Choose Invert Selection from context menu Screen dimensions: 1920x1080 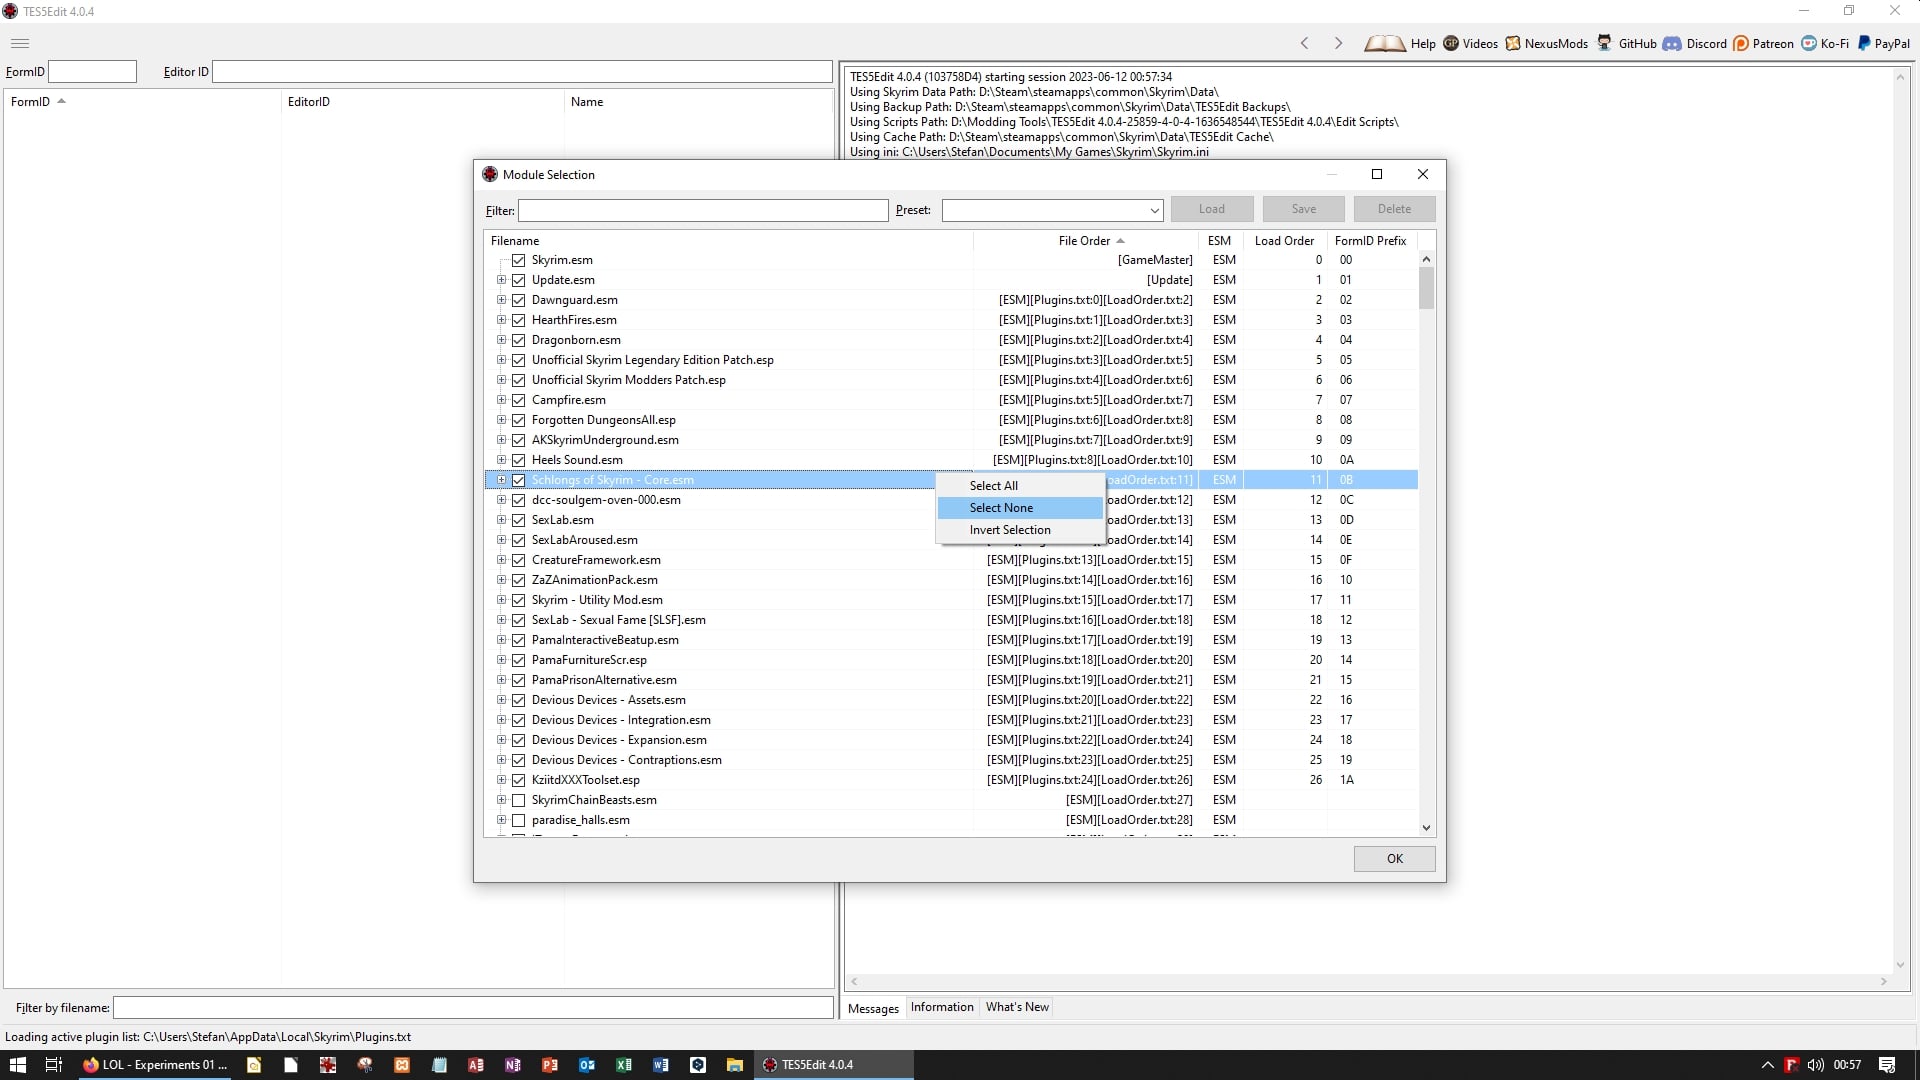coord(1020,530)
